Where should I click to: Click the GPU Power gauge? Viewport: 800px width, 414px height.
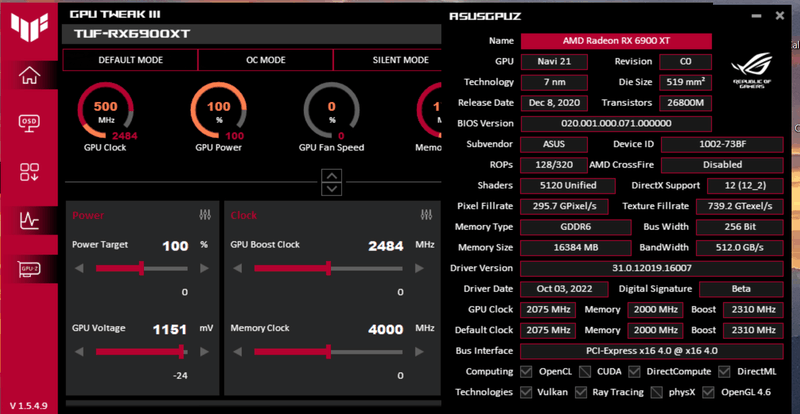click(218, 111)
